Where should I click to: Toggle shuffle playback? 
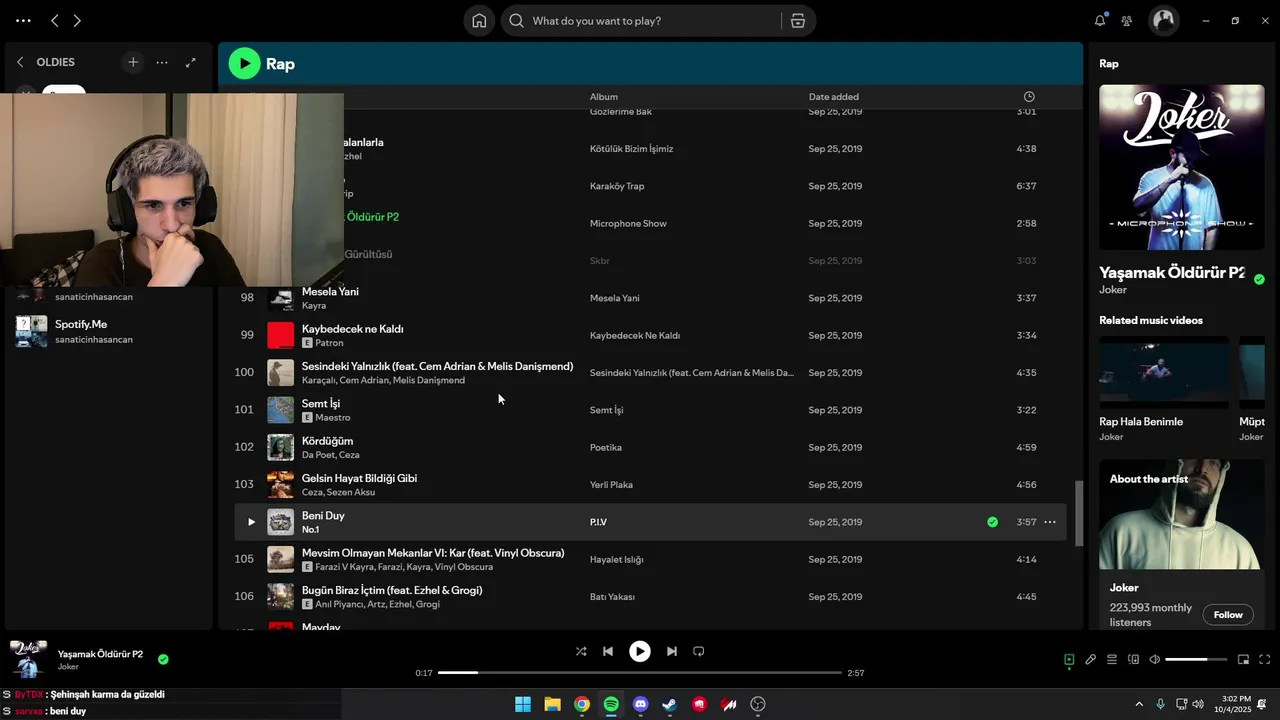(581, 651)
